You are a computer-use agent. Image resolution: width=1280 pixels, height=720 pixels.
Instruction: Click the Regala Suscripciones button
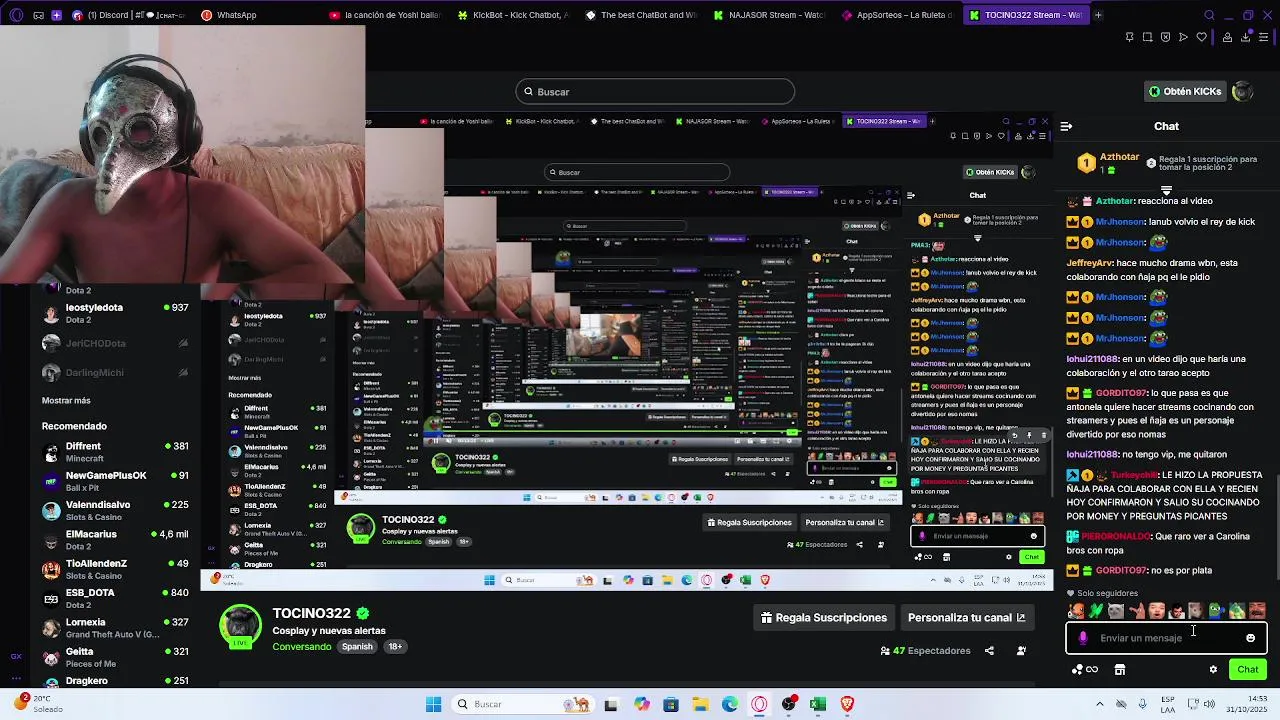pos(824,618)
